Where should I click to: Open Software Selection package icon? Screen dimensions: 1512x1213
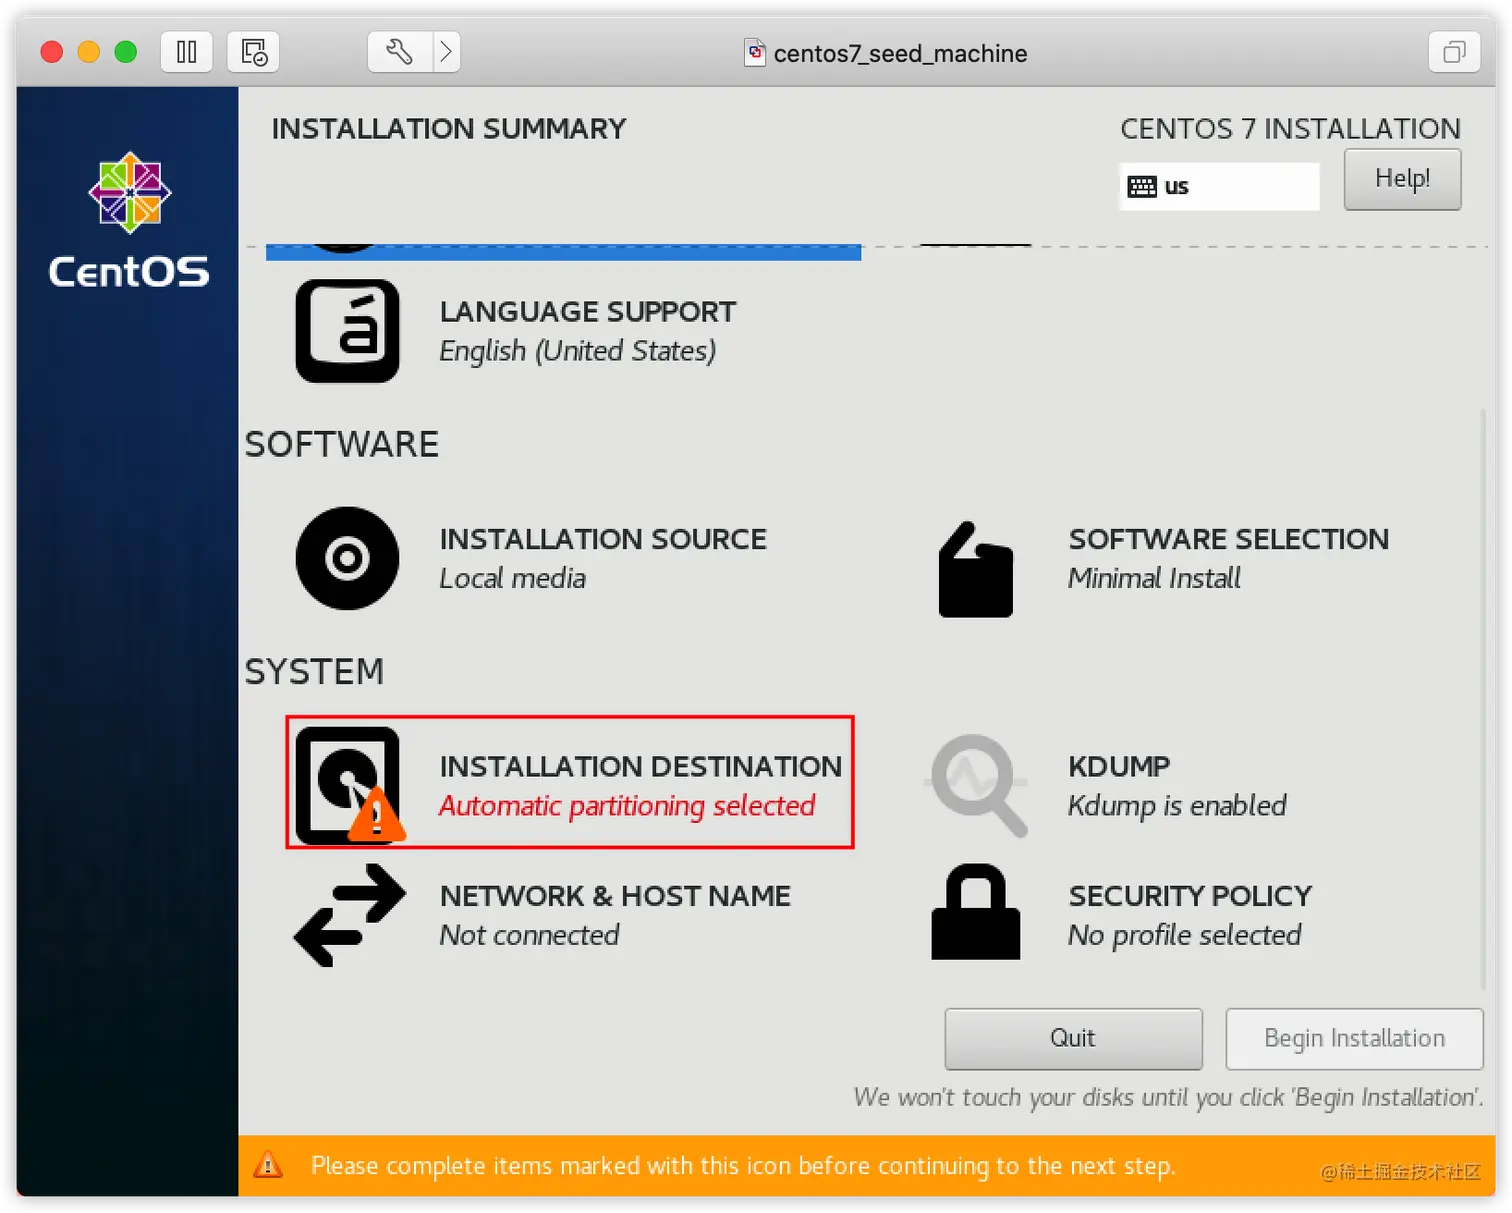(x=976, y=569)
